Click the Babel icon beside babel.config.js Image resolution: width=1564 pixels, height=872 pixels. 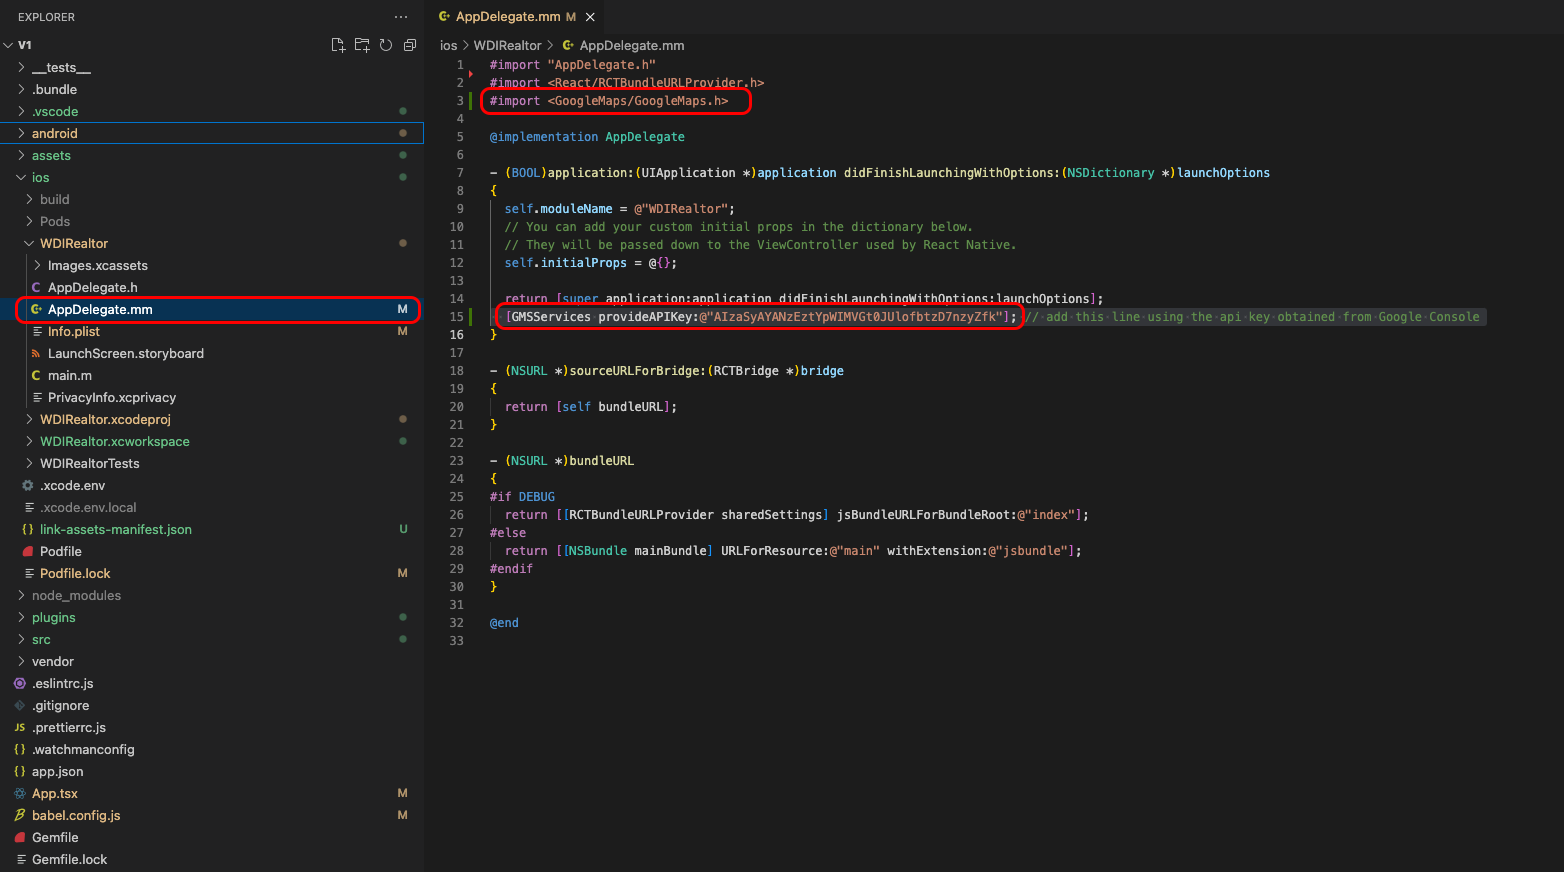click(20, 816)
